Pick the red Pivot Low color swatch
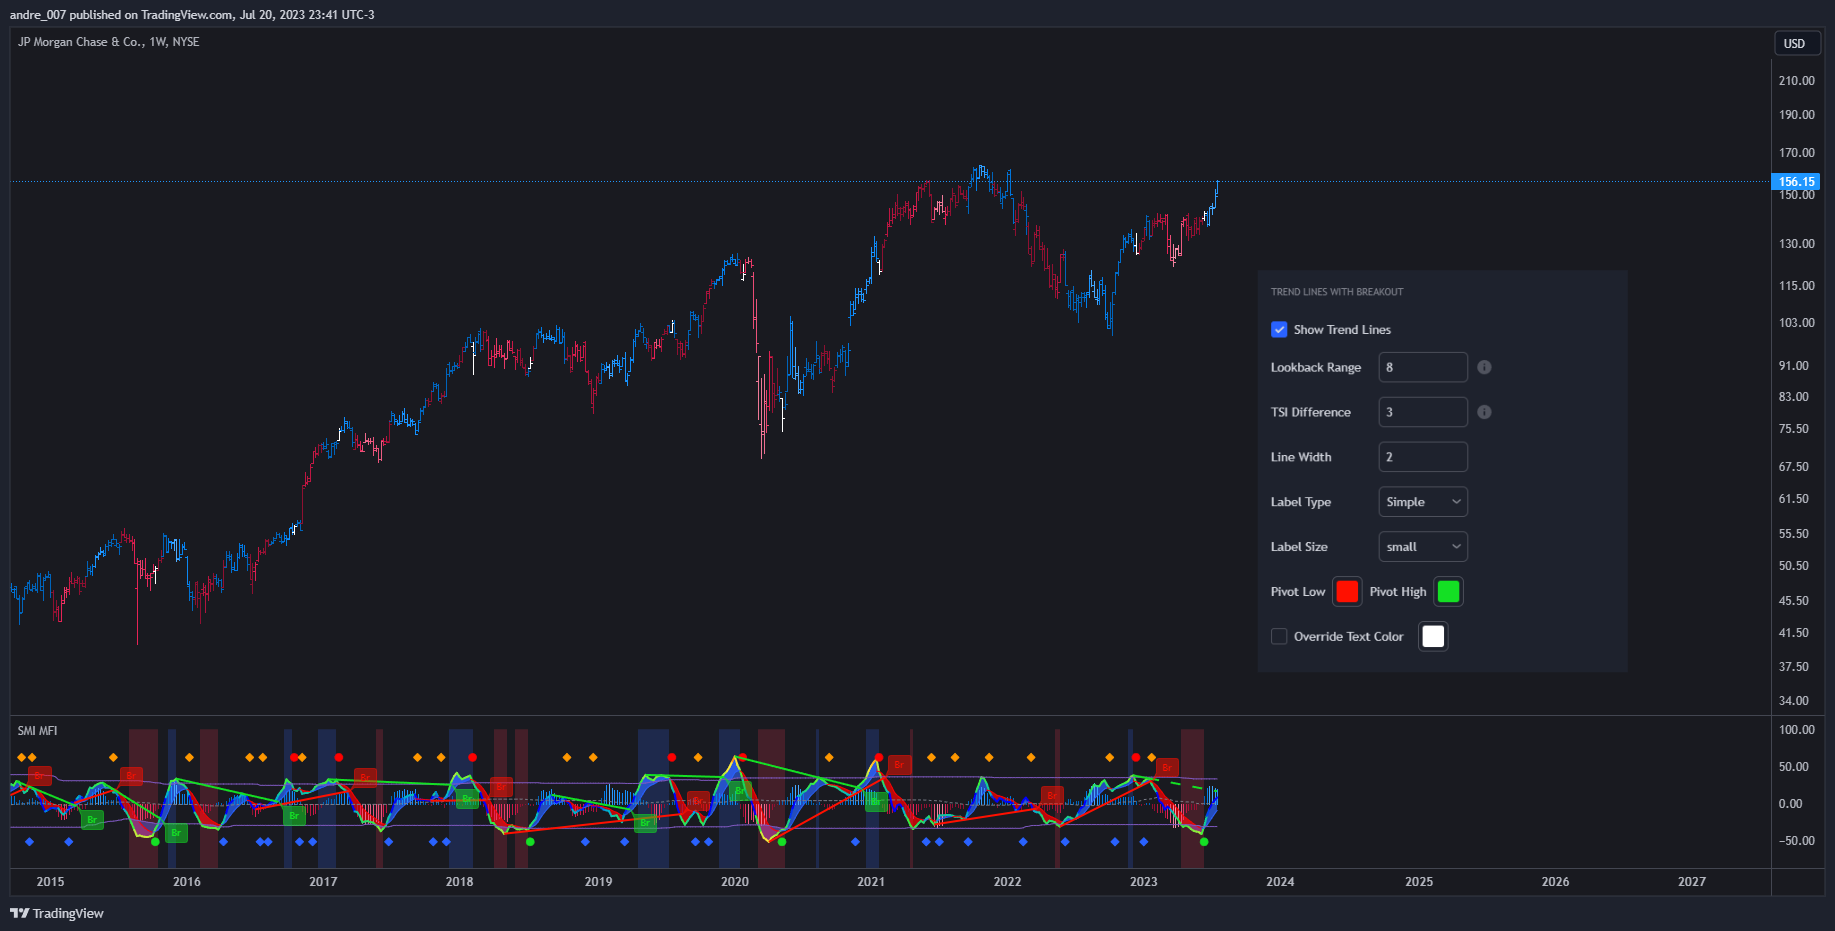Screen dimensions: 1835x931 coord(1347,592)
